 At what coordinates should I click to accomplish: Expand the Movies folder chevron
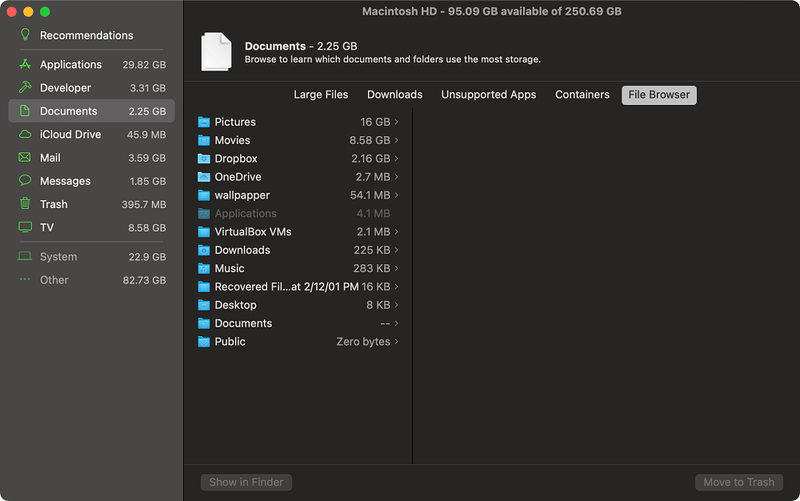397,140
